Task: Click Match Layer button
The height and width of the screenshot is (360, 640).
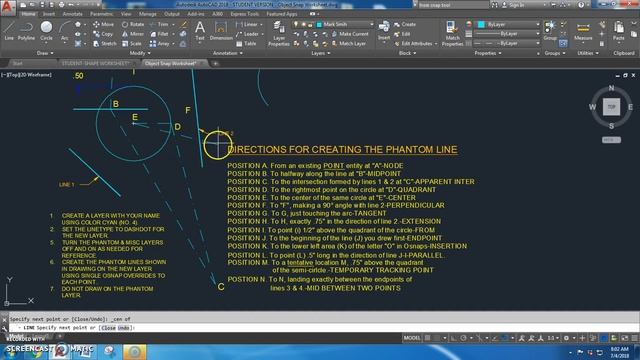Action: (x=349, y=43)
